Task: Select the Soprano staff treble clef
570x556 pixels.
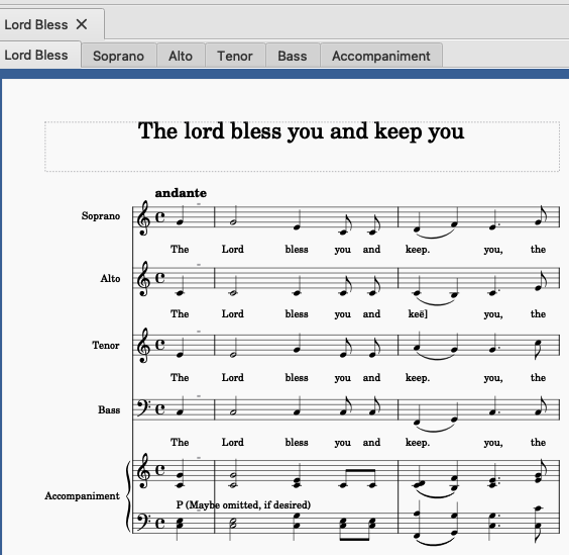Action: pos(143,217)
